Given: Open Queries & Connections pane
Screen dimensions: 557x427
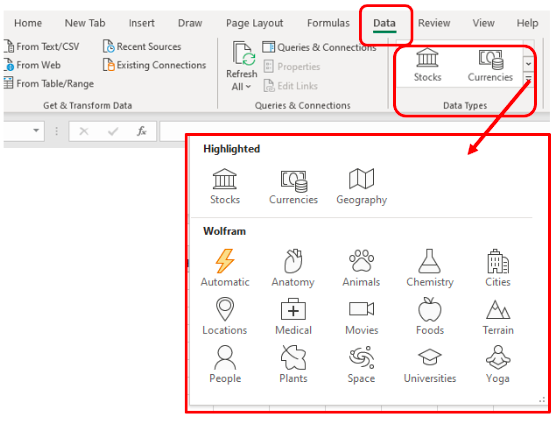Looking at the screenshot, I should click(319, 47).
